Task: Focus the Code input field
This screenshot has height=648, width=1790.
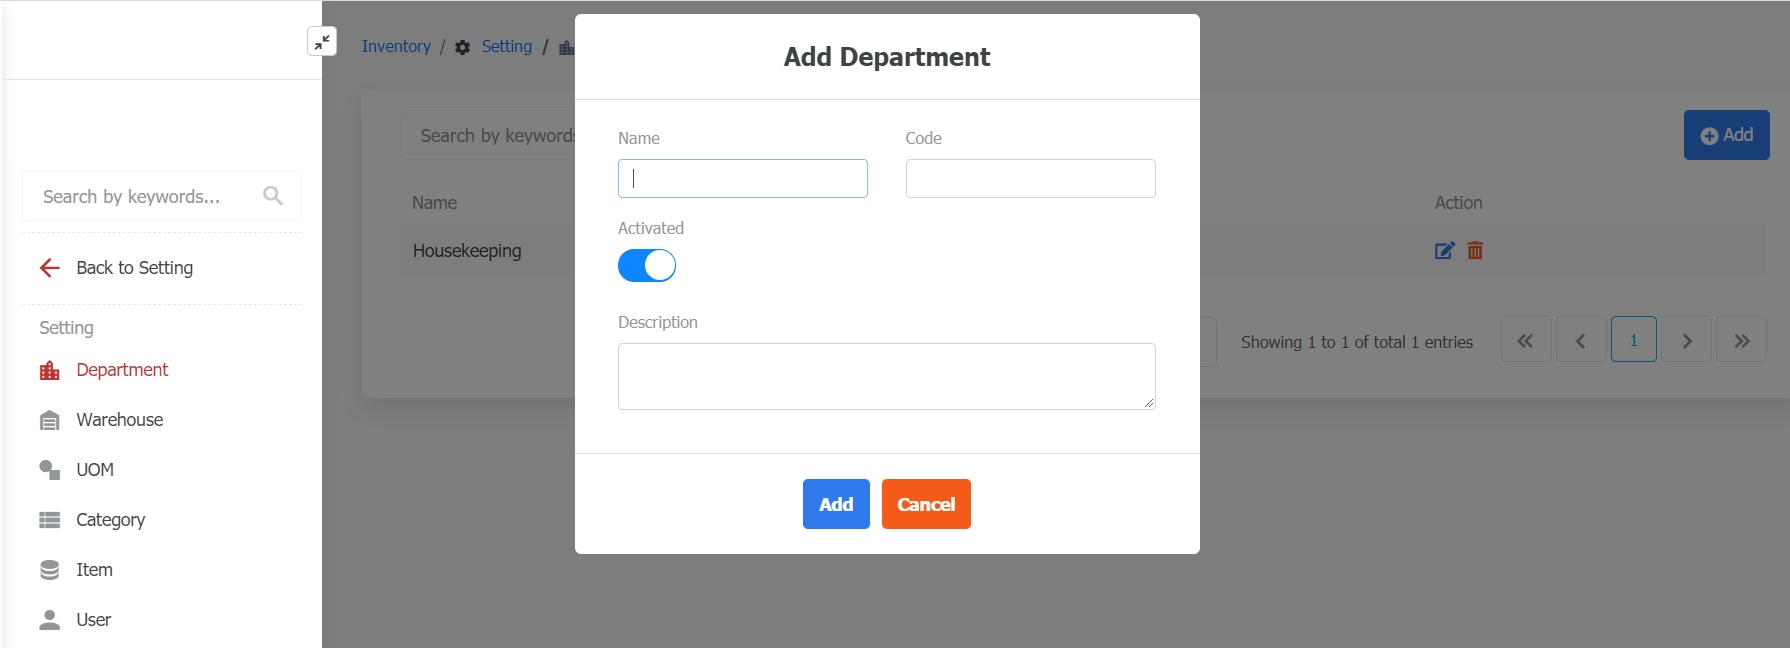Action: [1030, 179]
